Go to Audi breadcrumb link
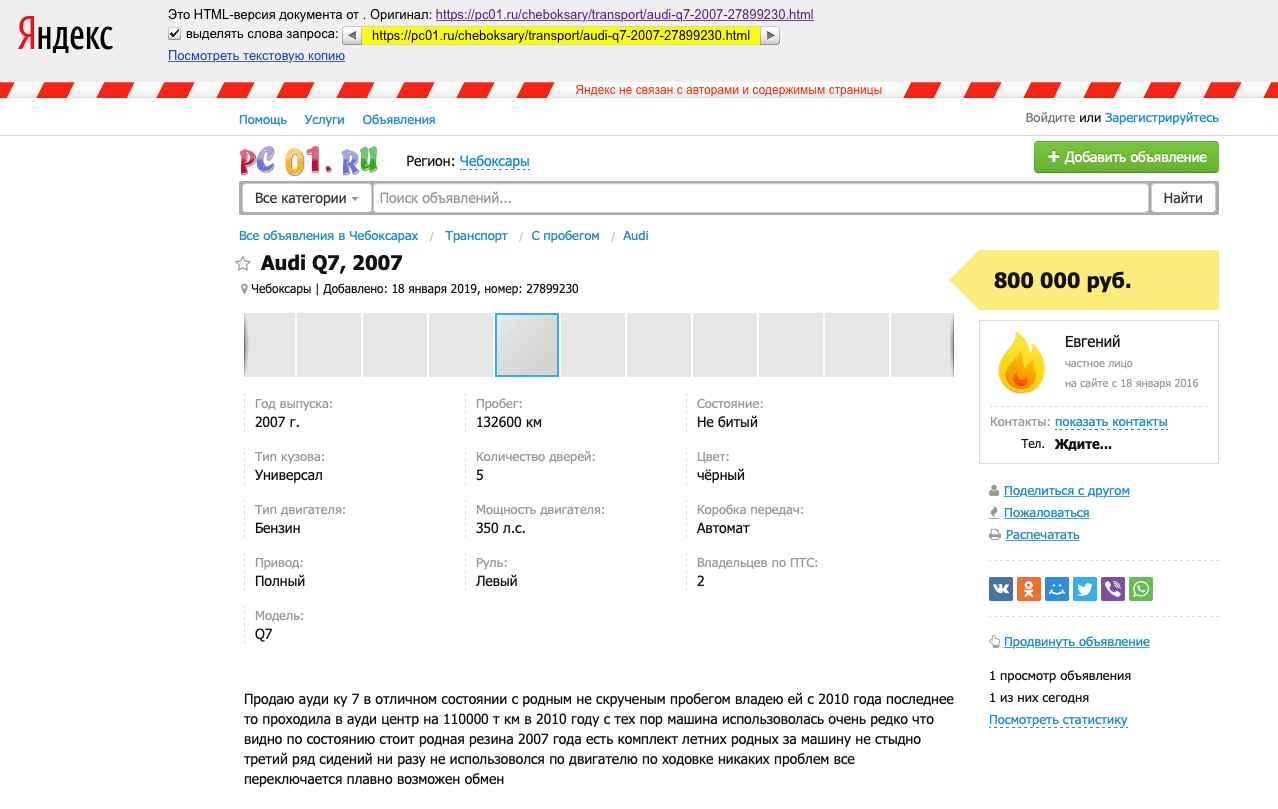The image size is (1278, 809). 636,236
